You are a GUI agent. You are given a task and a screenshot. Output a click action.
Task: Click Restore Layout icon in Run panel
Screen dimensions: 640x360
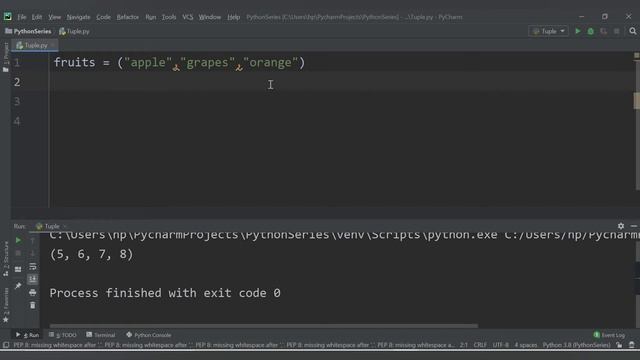click(x=18, y=269)
